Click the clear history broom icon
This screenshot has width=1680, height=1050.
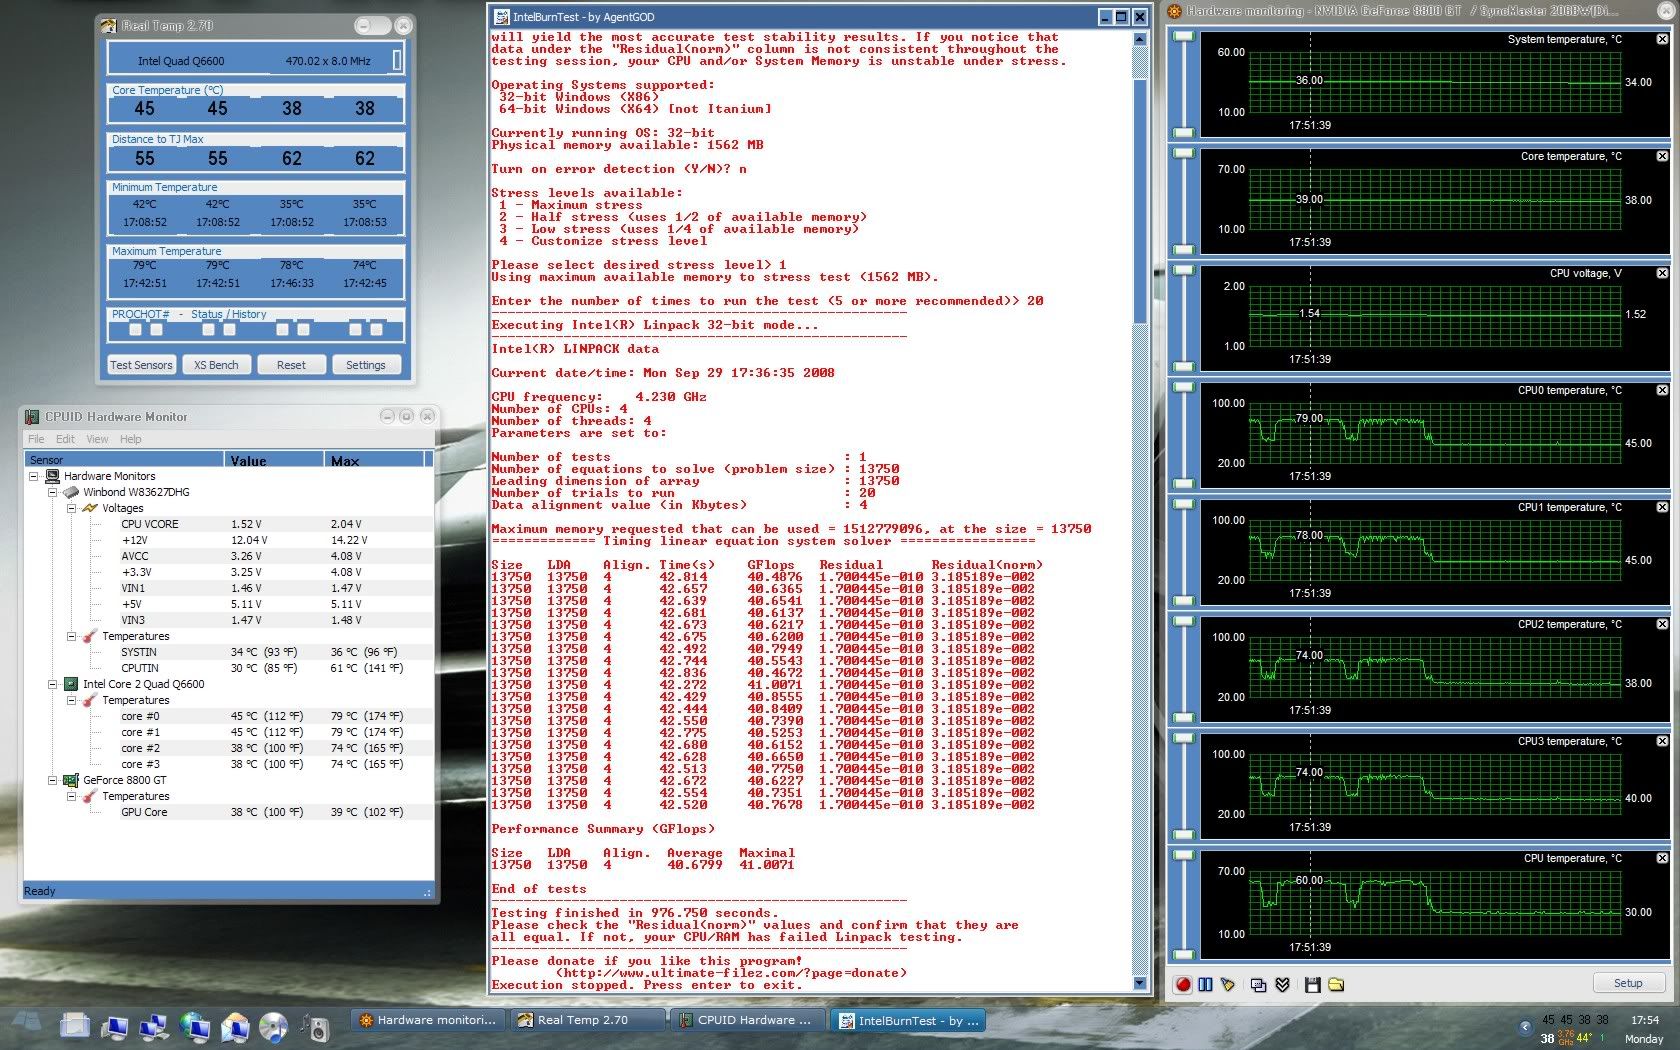click(1227, 985)
